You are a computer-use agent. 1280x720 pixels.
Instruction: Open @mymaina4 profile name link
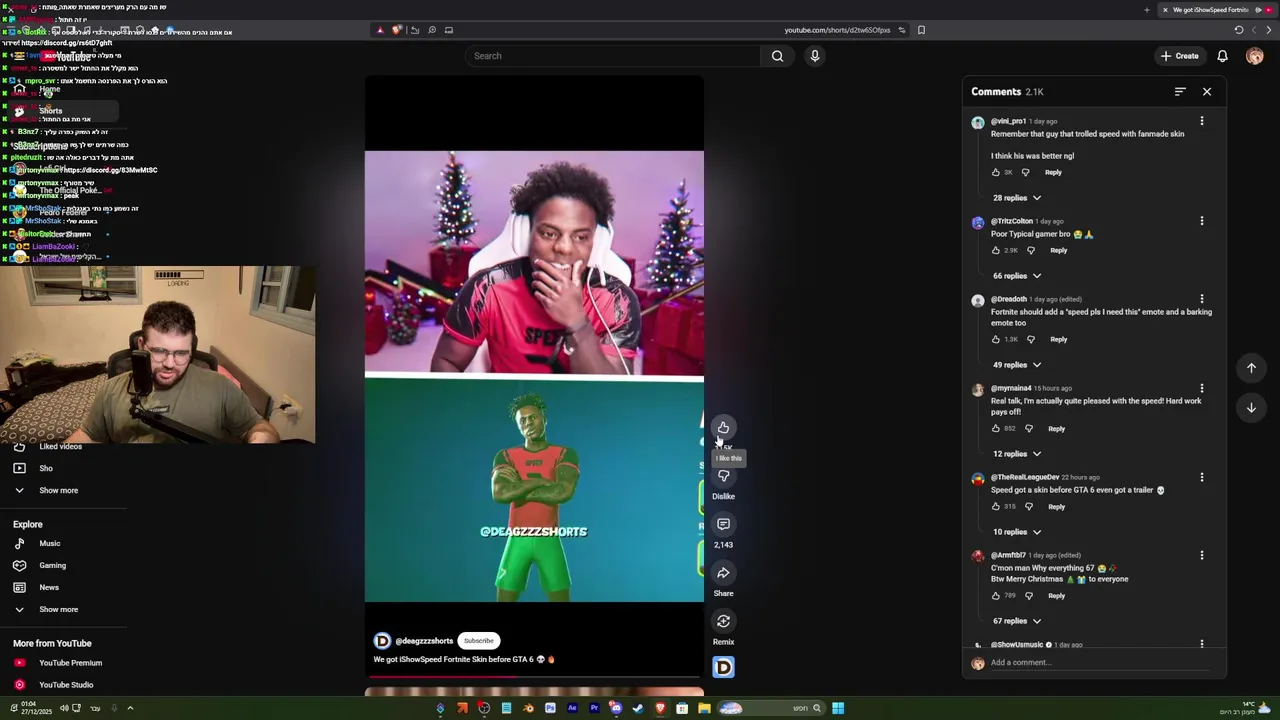(x=1010, y=388)
